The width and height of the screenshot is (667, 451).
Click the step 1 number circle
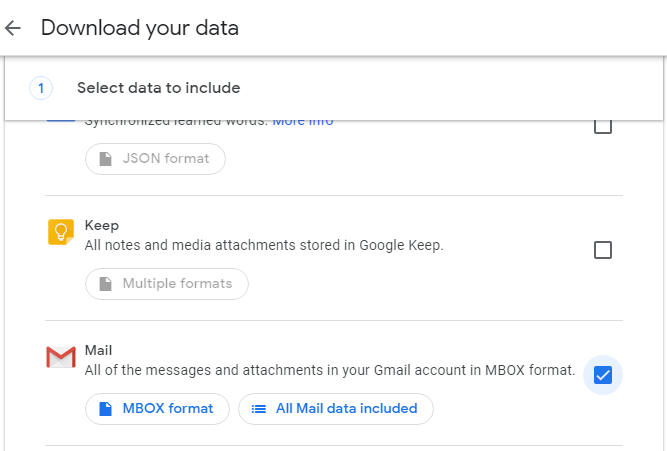(41, 88)
